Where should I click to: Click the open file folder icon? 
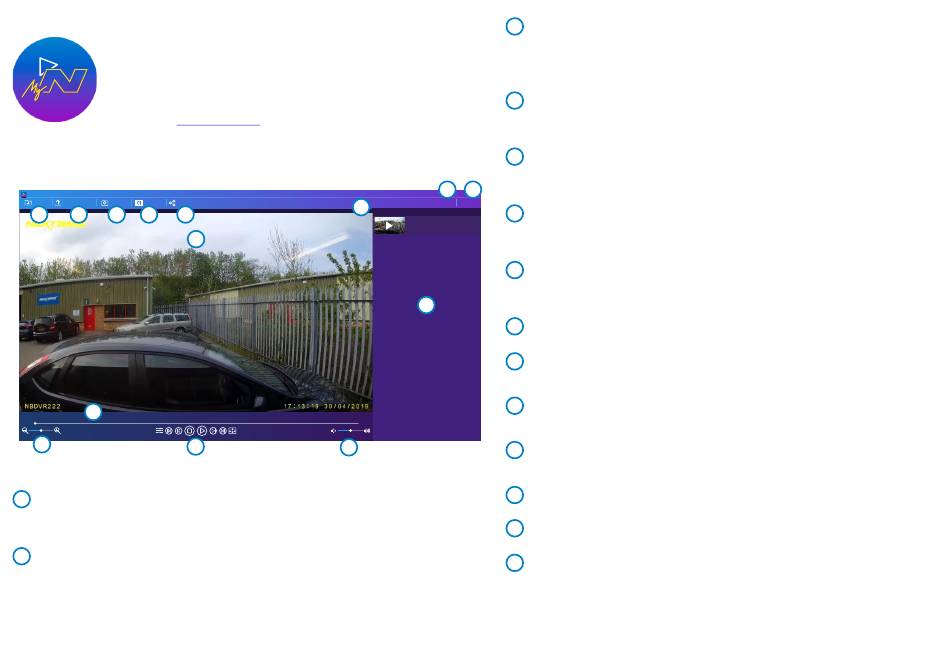point(28,203)
